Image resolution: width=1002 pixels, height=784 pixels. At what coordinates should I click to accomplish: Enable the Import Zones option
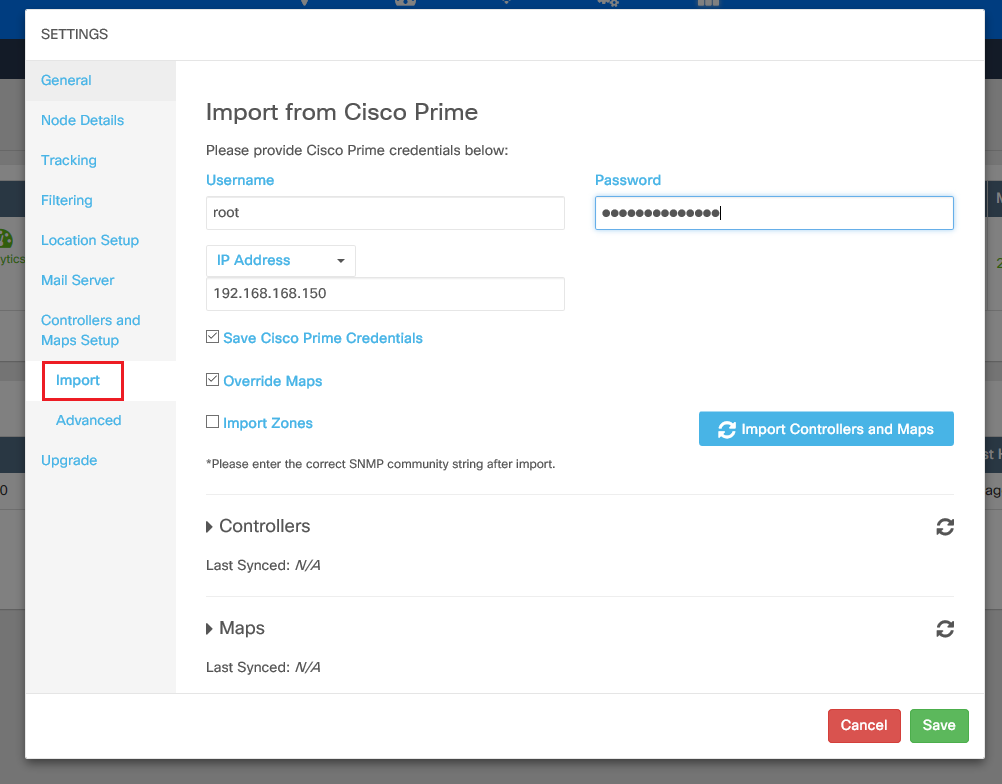pos(212,423)
